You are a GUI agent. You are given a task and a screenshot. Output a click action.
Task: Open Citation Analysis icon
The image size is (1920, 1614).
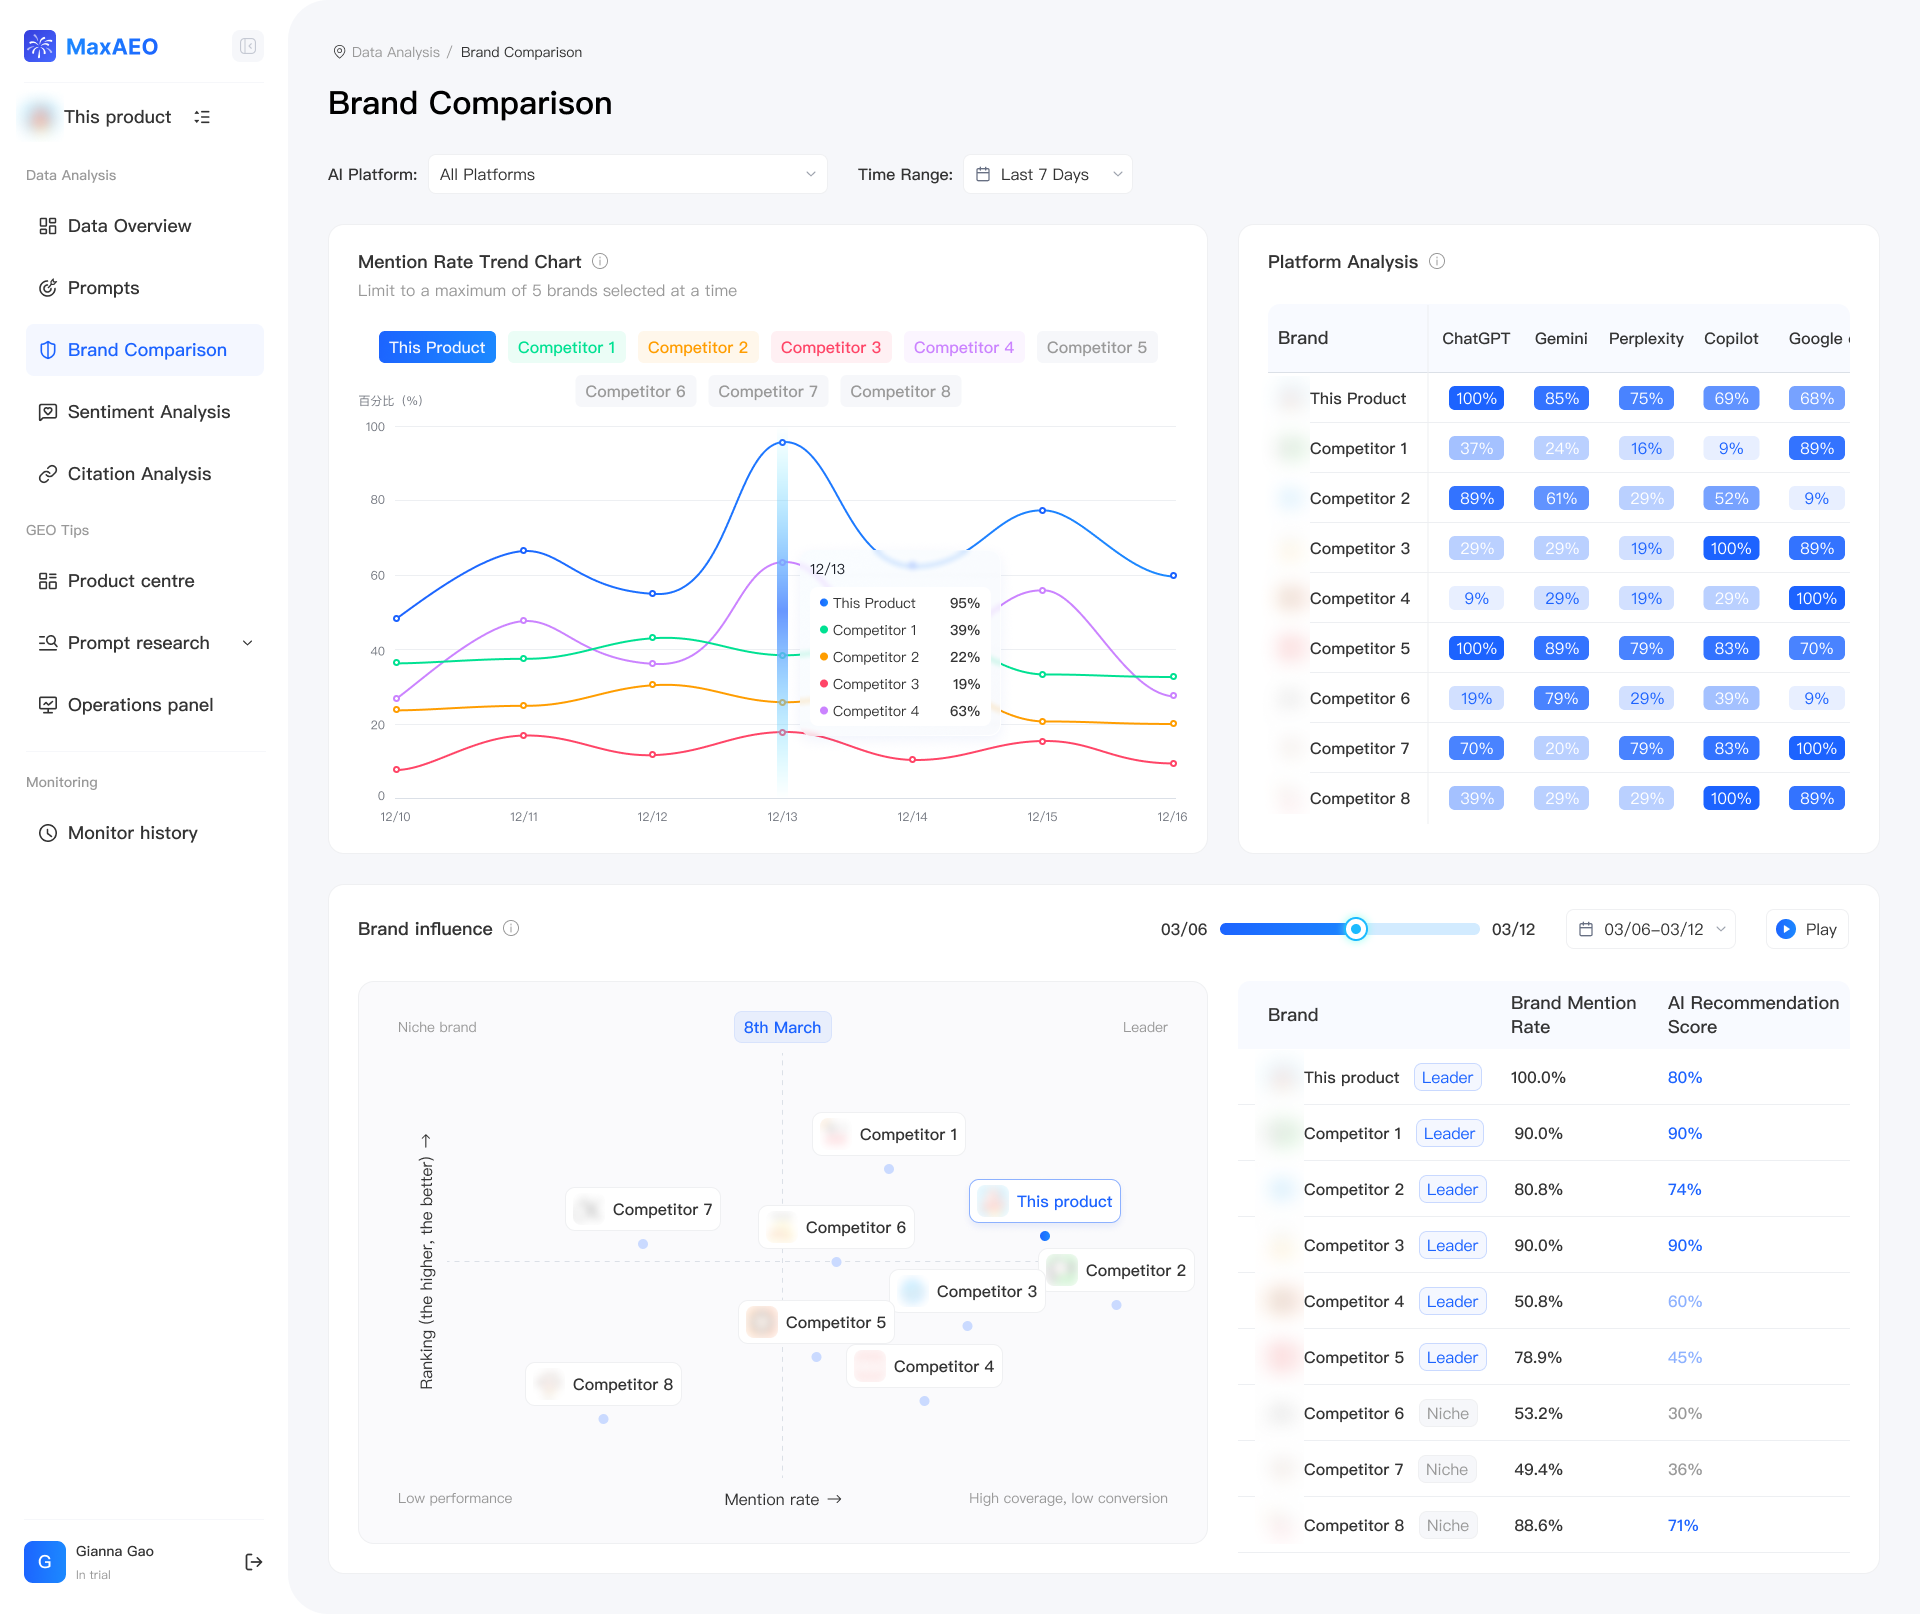tap(47, 473)
